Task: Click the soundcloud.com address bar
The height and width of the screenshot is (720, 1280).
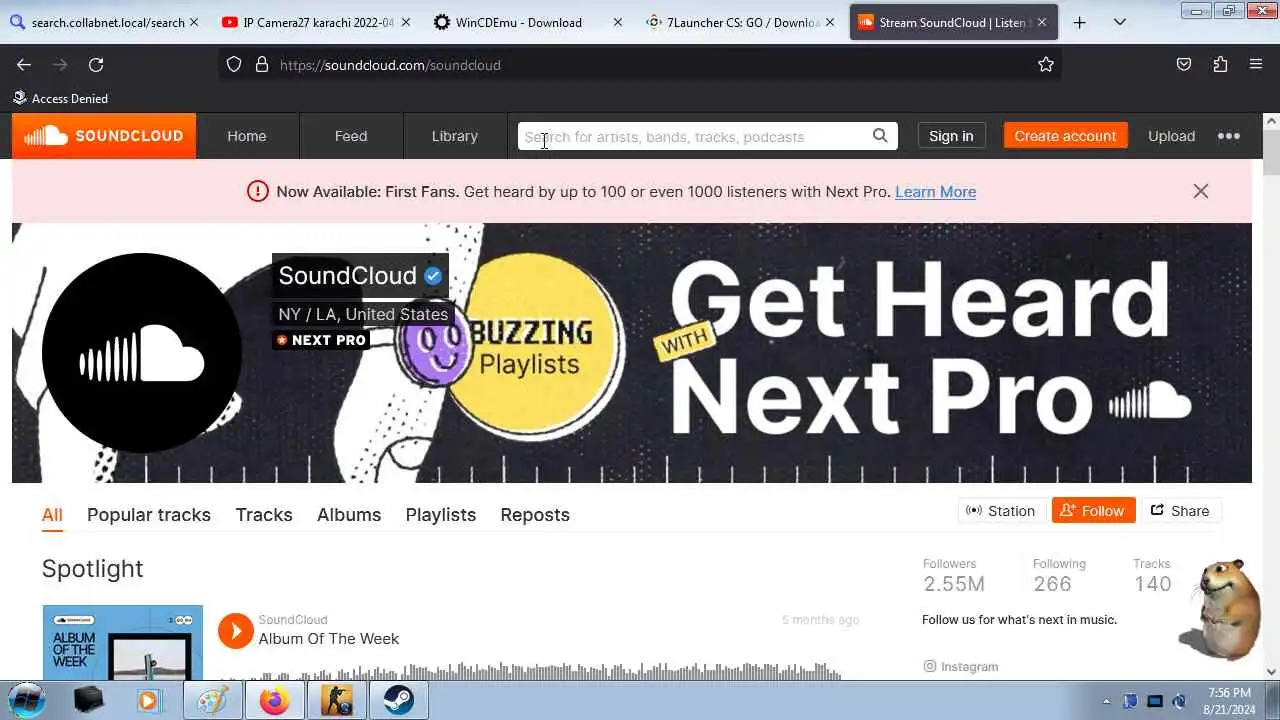Action: point(640,65)
